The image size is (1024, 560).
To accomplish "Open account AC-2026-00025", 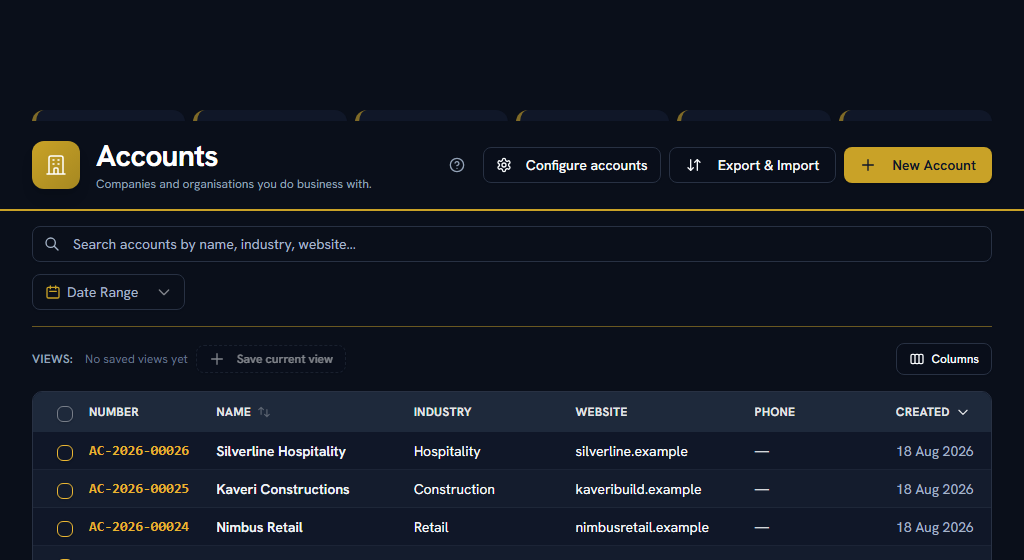I will point(139,489).
